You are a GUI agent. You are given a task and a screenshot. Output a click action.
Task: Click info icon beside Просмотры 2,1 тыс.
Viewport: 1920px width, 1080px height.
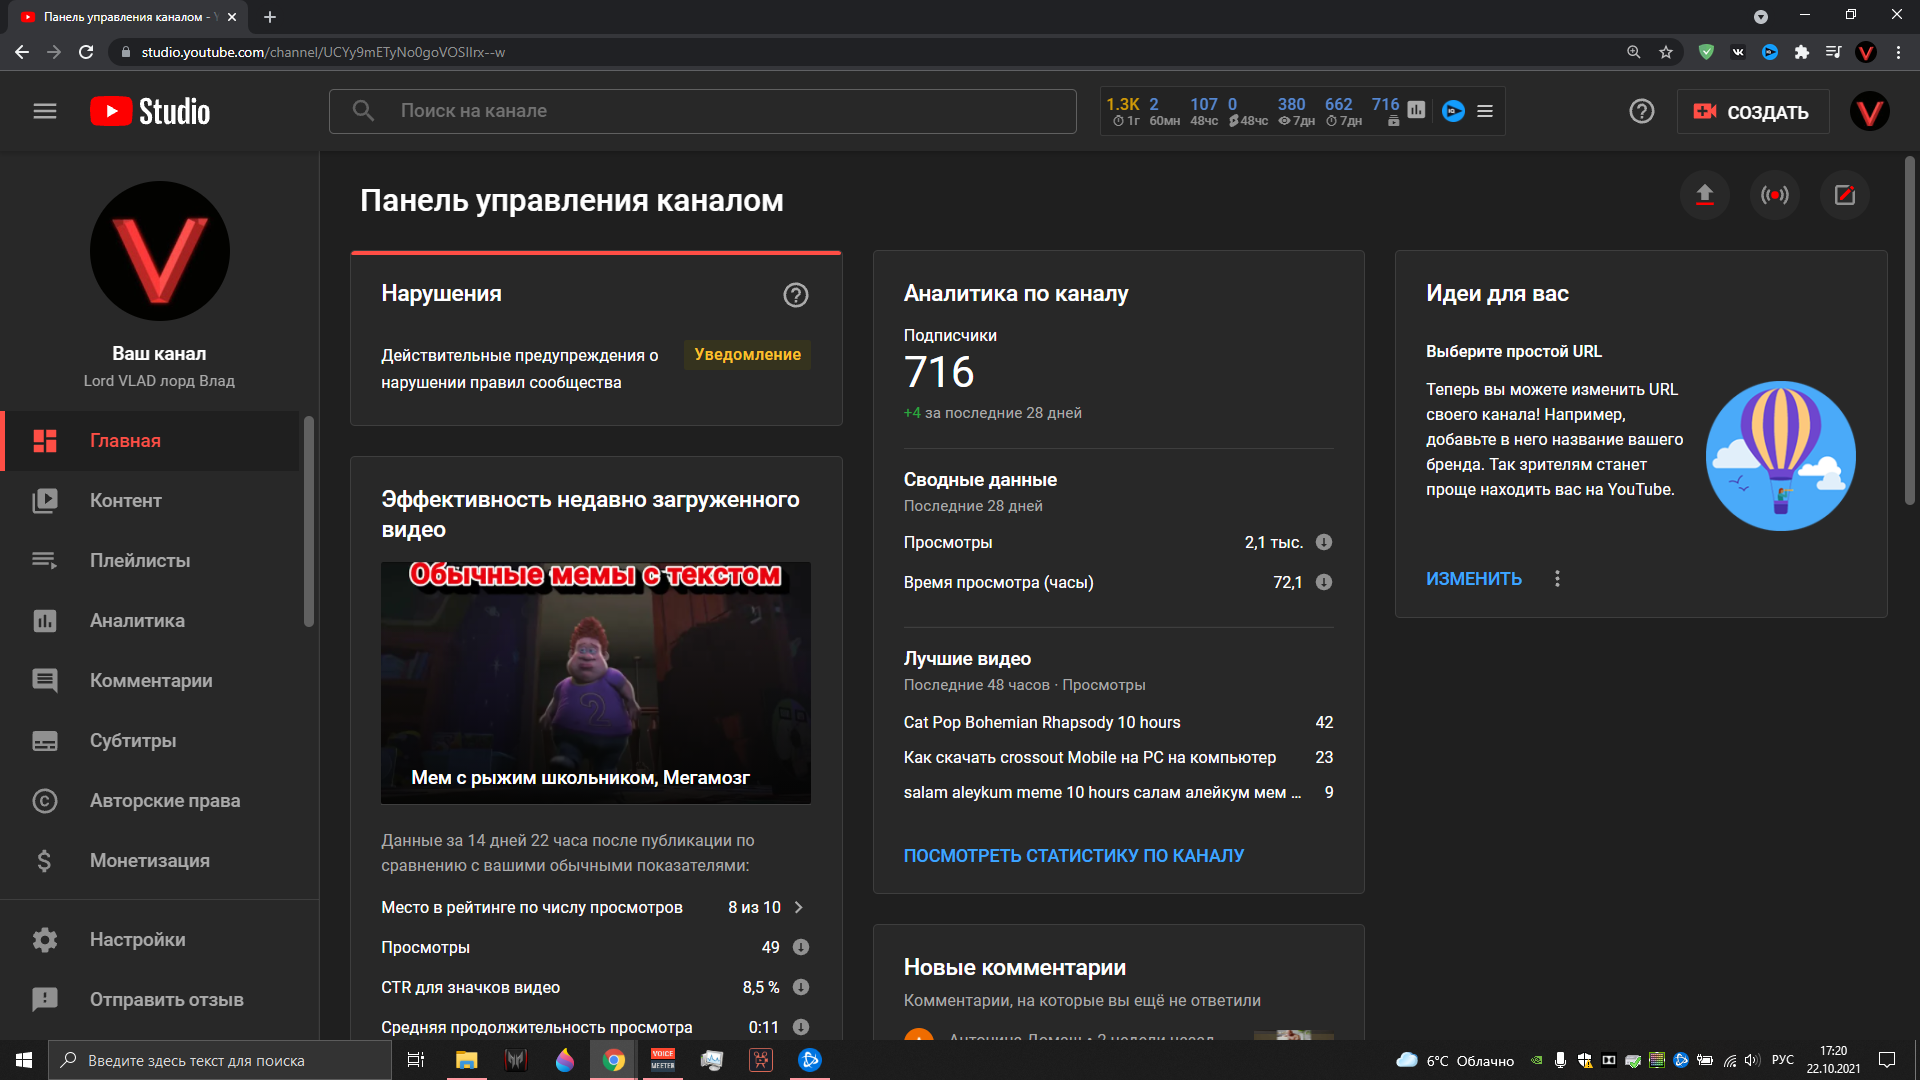1323,542
